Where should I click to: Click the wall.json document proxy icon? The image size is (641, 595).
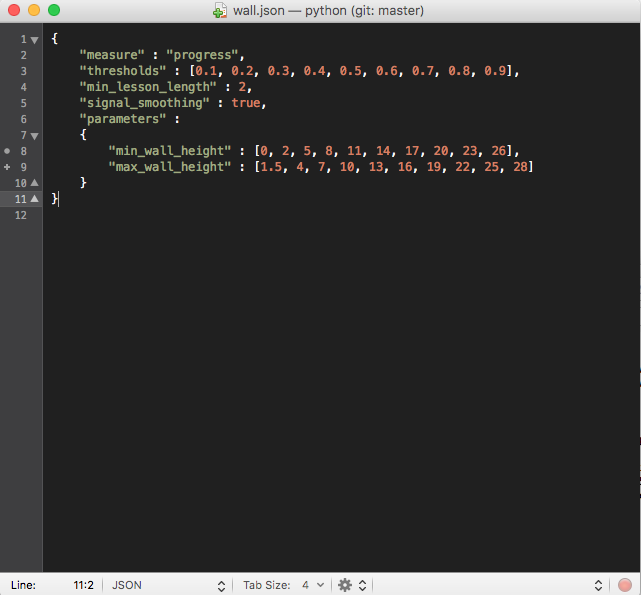[220, 11]
